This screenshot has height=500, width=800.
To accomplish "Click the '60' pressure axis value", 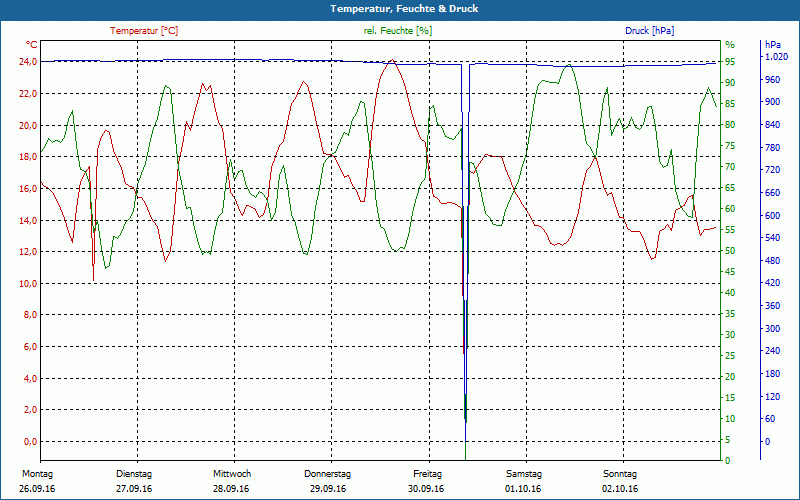I will pos(770,418).
